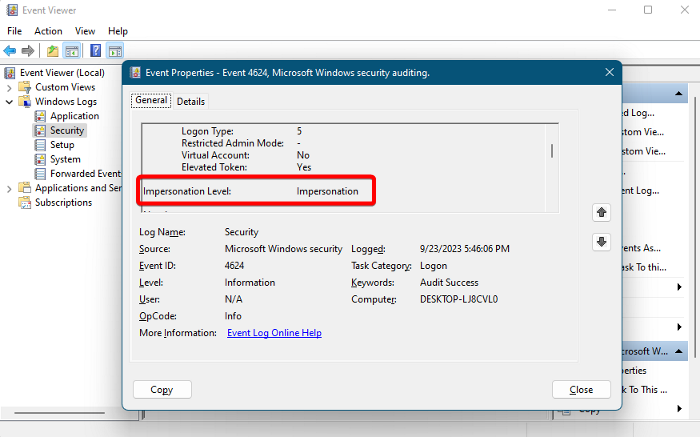Click the Event Properties dialog title icon

click(135, 72)
